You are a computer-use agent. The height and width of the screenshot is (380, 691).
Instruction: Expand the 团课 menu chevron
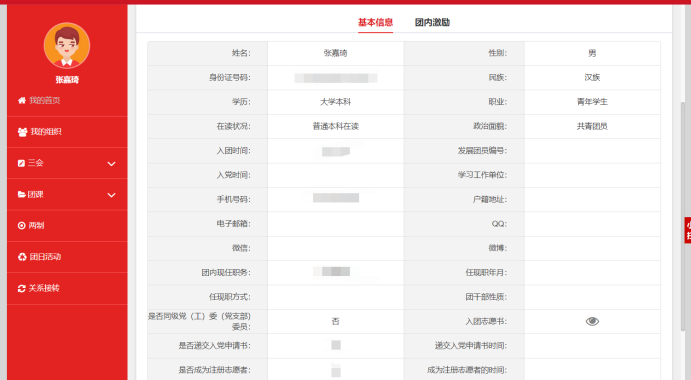[x=111, y=195]
